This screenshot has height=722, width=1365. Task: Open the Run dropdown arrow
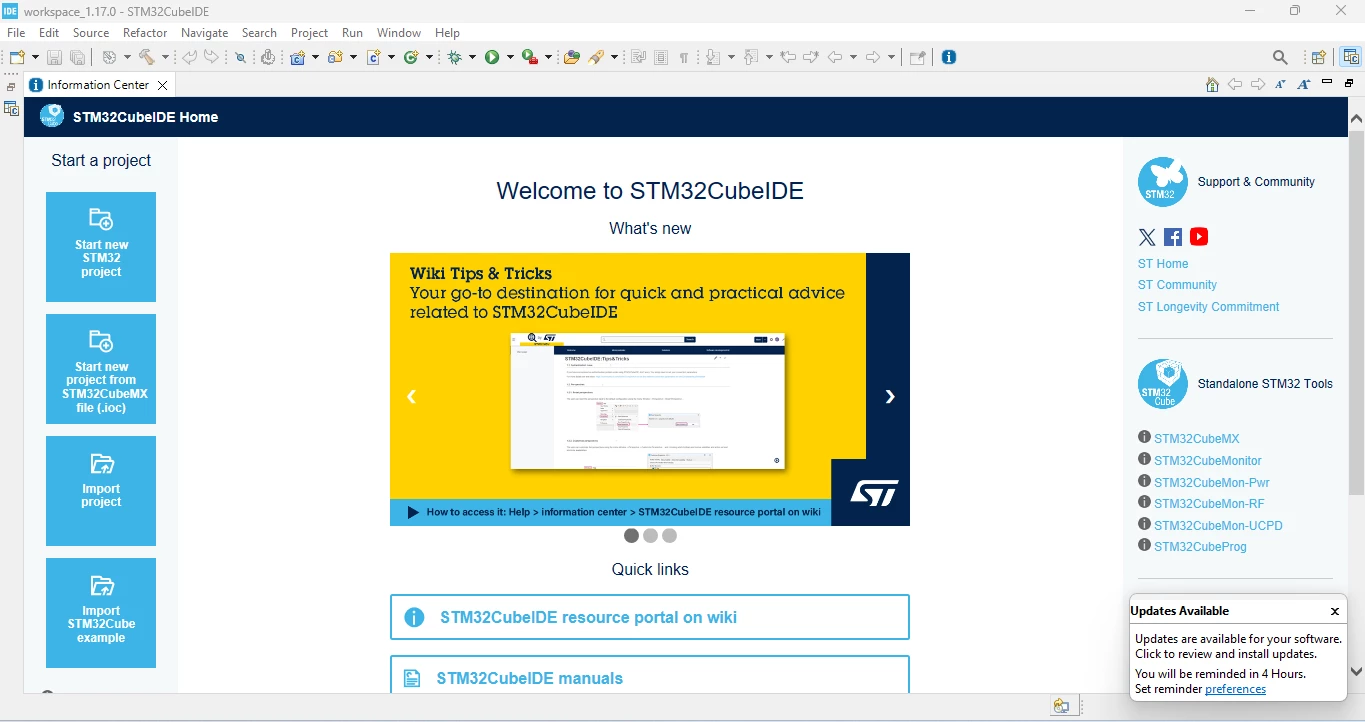pyautogui.click(x=509, y=58)
